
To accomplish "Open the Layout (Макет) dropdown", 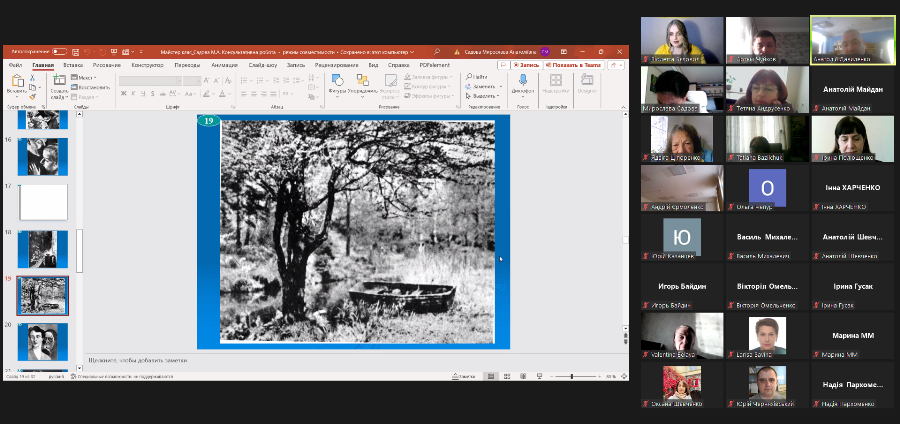I will pos(85,76).
